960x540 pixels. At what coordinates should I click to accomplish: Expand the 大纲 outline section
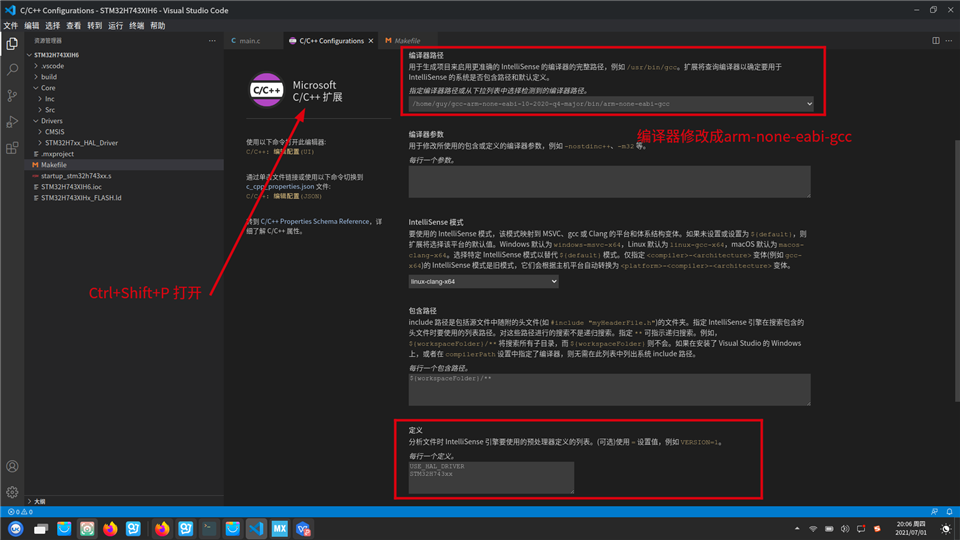tap(39, 501)
